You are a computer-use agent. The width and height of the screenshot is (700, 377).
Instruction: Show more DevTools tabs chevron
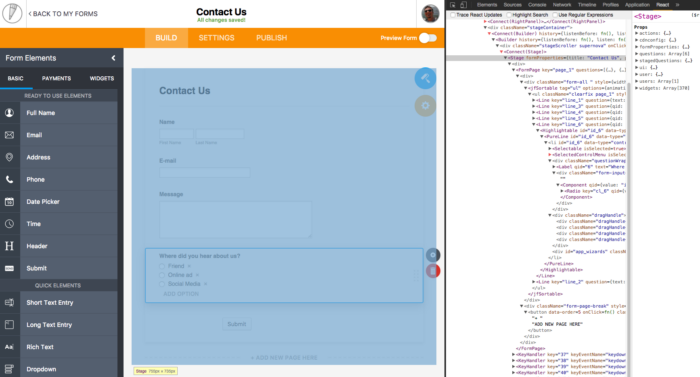click(677, 4)
